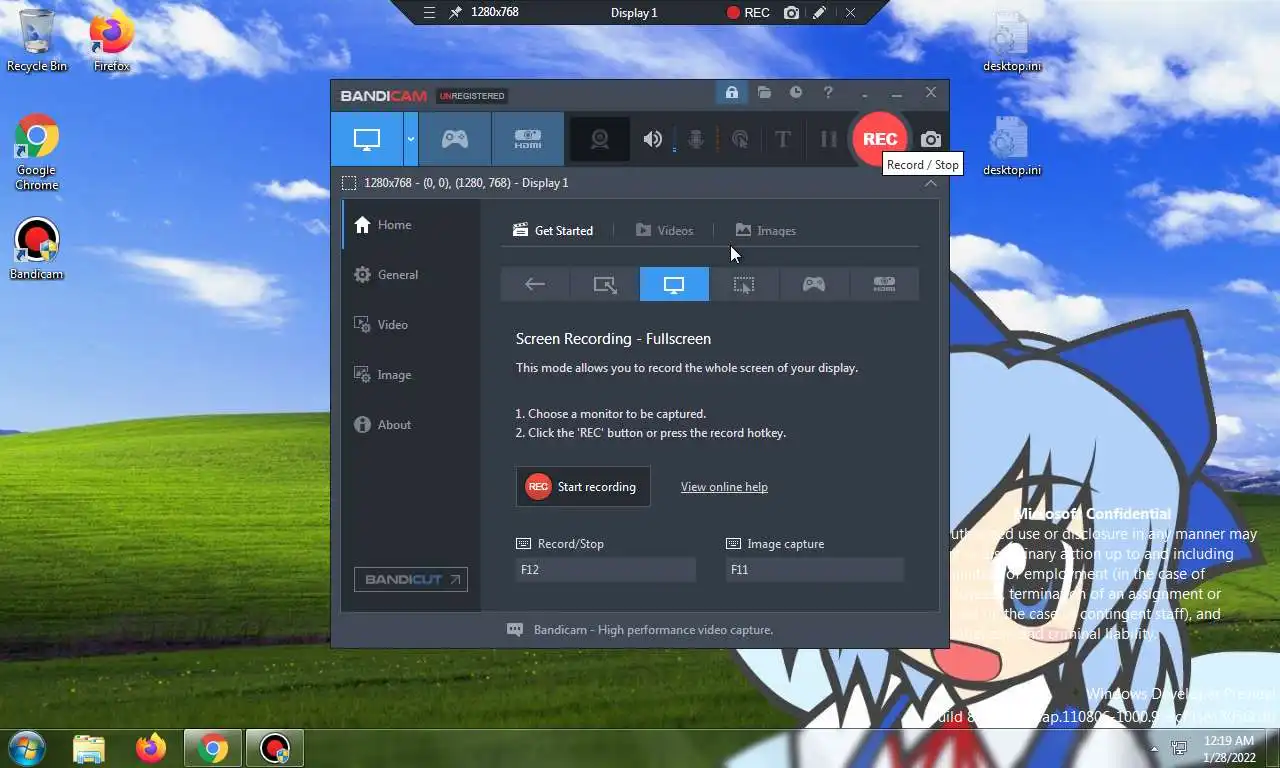Screen dimensions: 1280x768
Task: Click the BANDICUT button
Action: tap(411, 579)
